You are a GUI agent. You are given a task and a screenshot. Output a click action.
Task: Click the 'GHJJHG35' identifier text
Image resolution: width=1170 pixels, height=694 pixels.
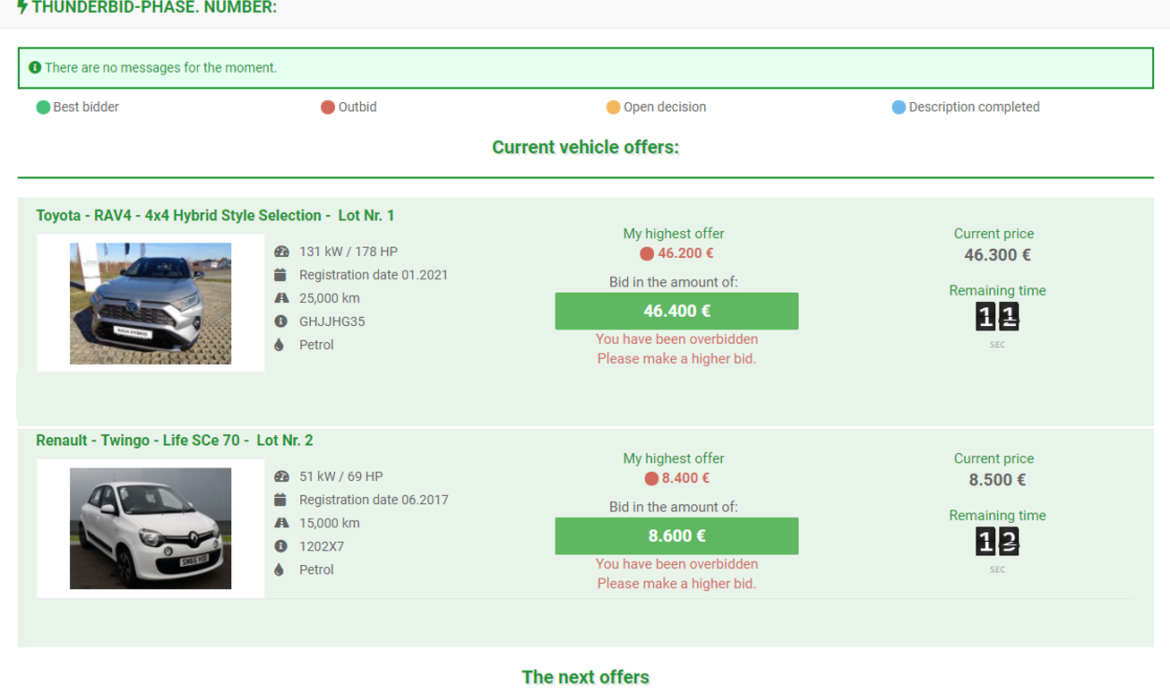tap(332, 321)
